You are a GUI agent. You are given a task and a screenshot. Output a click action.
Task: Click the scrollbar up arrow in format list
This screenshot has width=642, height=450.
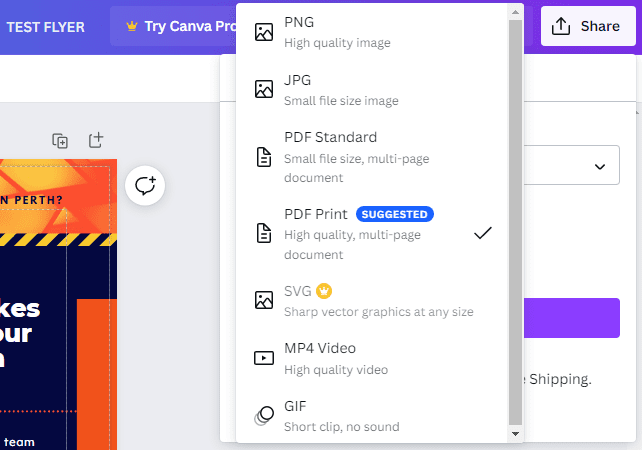(515, 12)
